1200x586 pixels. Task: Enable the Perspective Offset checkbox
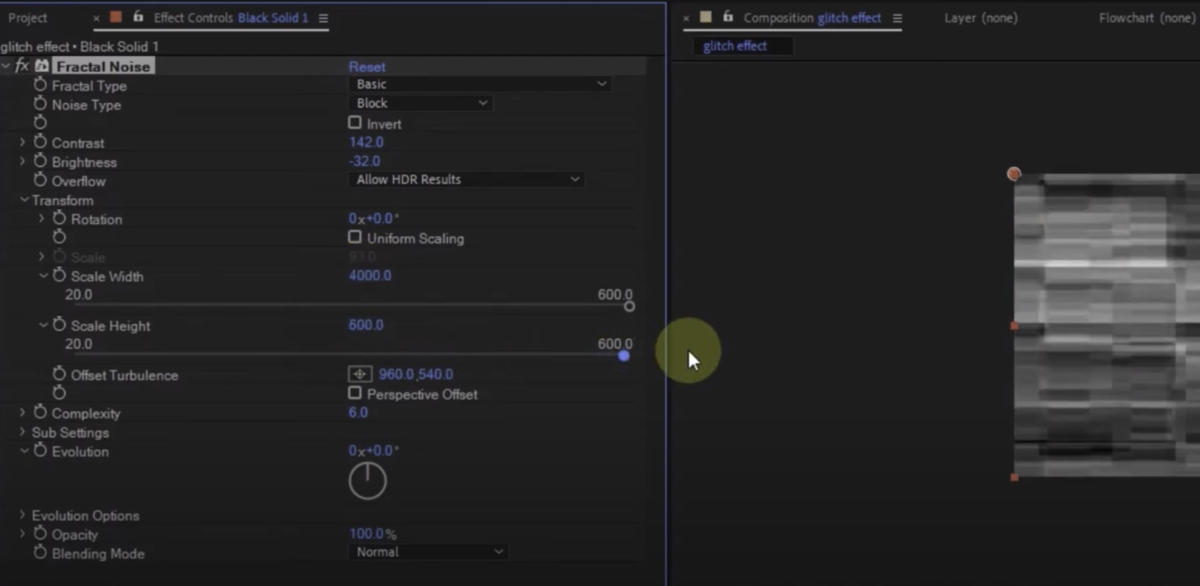pyautogui.click(x=354, y=393)
